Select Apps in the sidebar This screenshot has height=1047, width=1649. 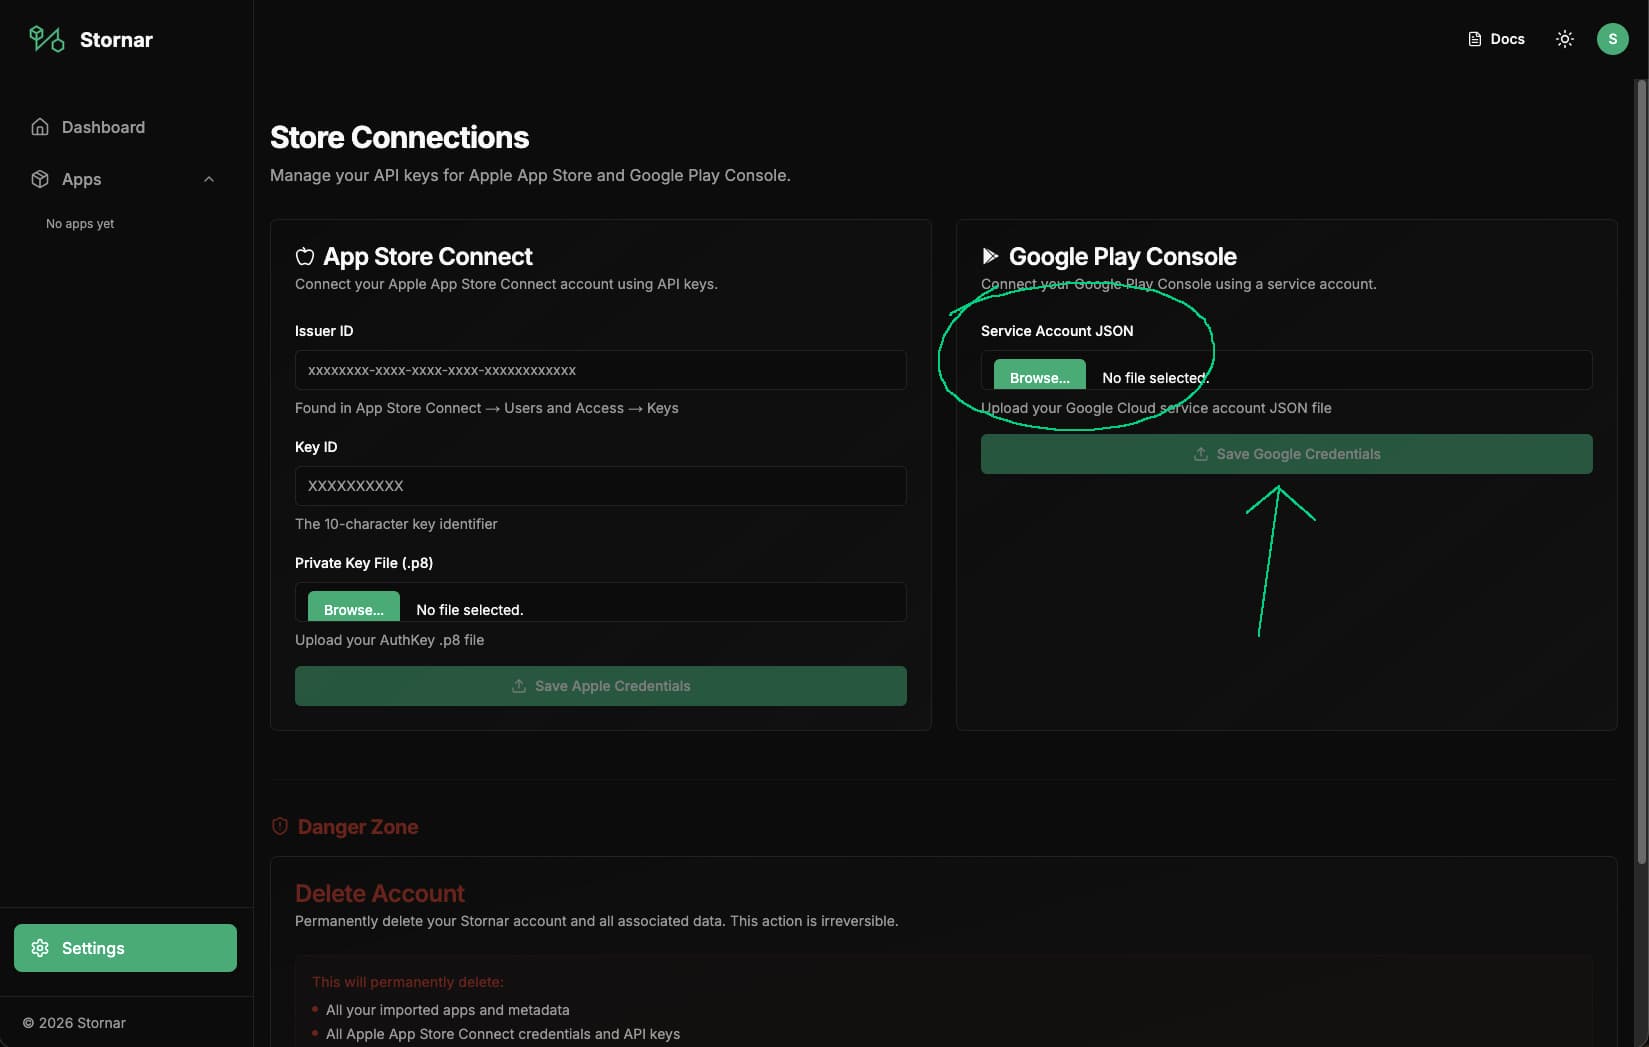pos(126,179)
